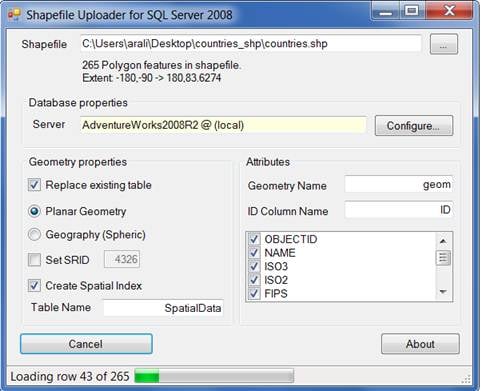Close the Shapefile Uploader window
482x391 pixels.
pos(449,11)
